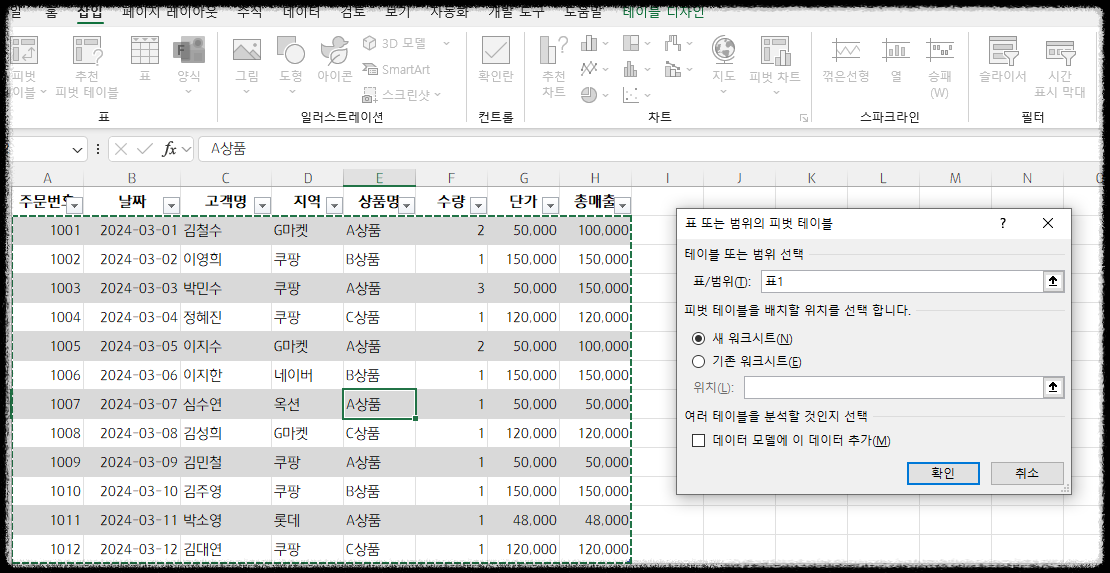Click the 48,000 unit price cell
1110x573 pixels.
[524, 520]
